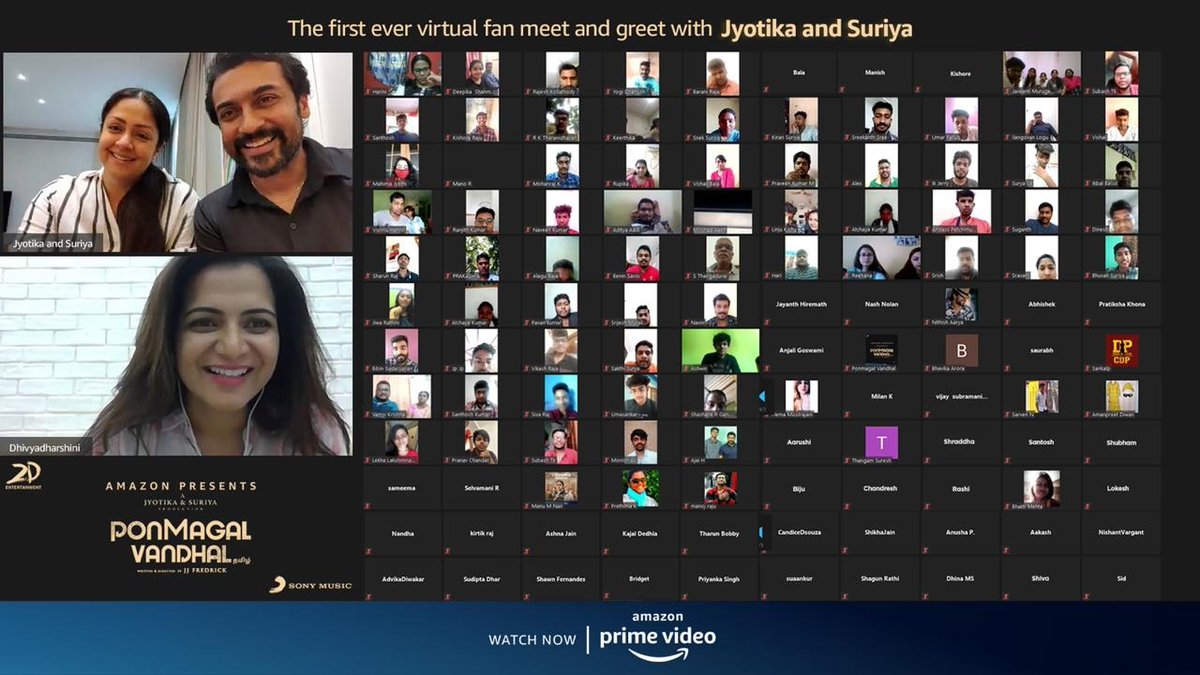Screen dimensions: 1200x675
Task: Select the Jyotika and Suriya video
Action: click(177, 152)
